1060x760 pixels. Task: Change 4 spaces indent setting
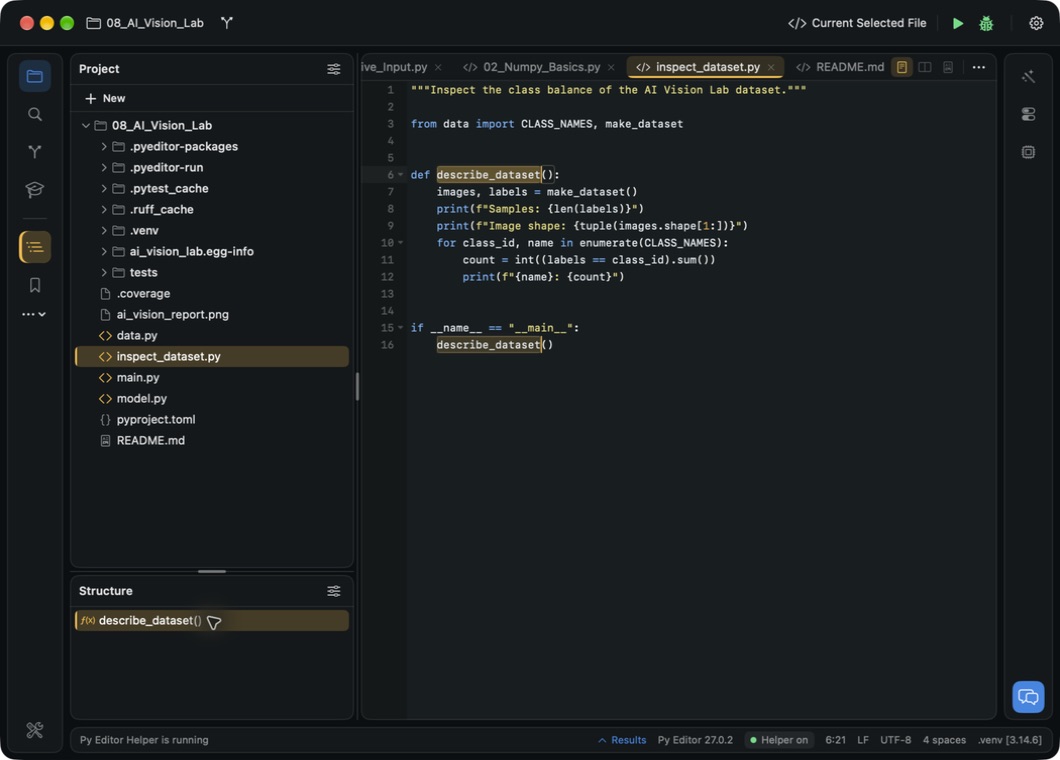(x=944, y=740)
